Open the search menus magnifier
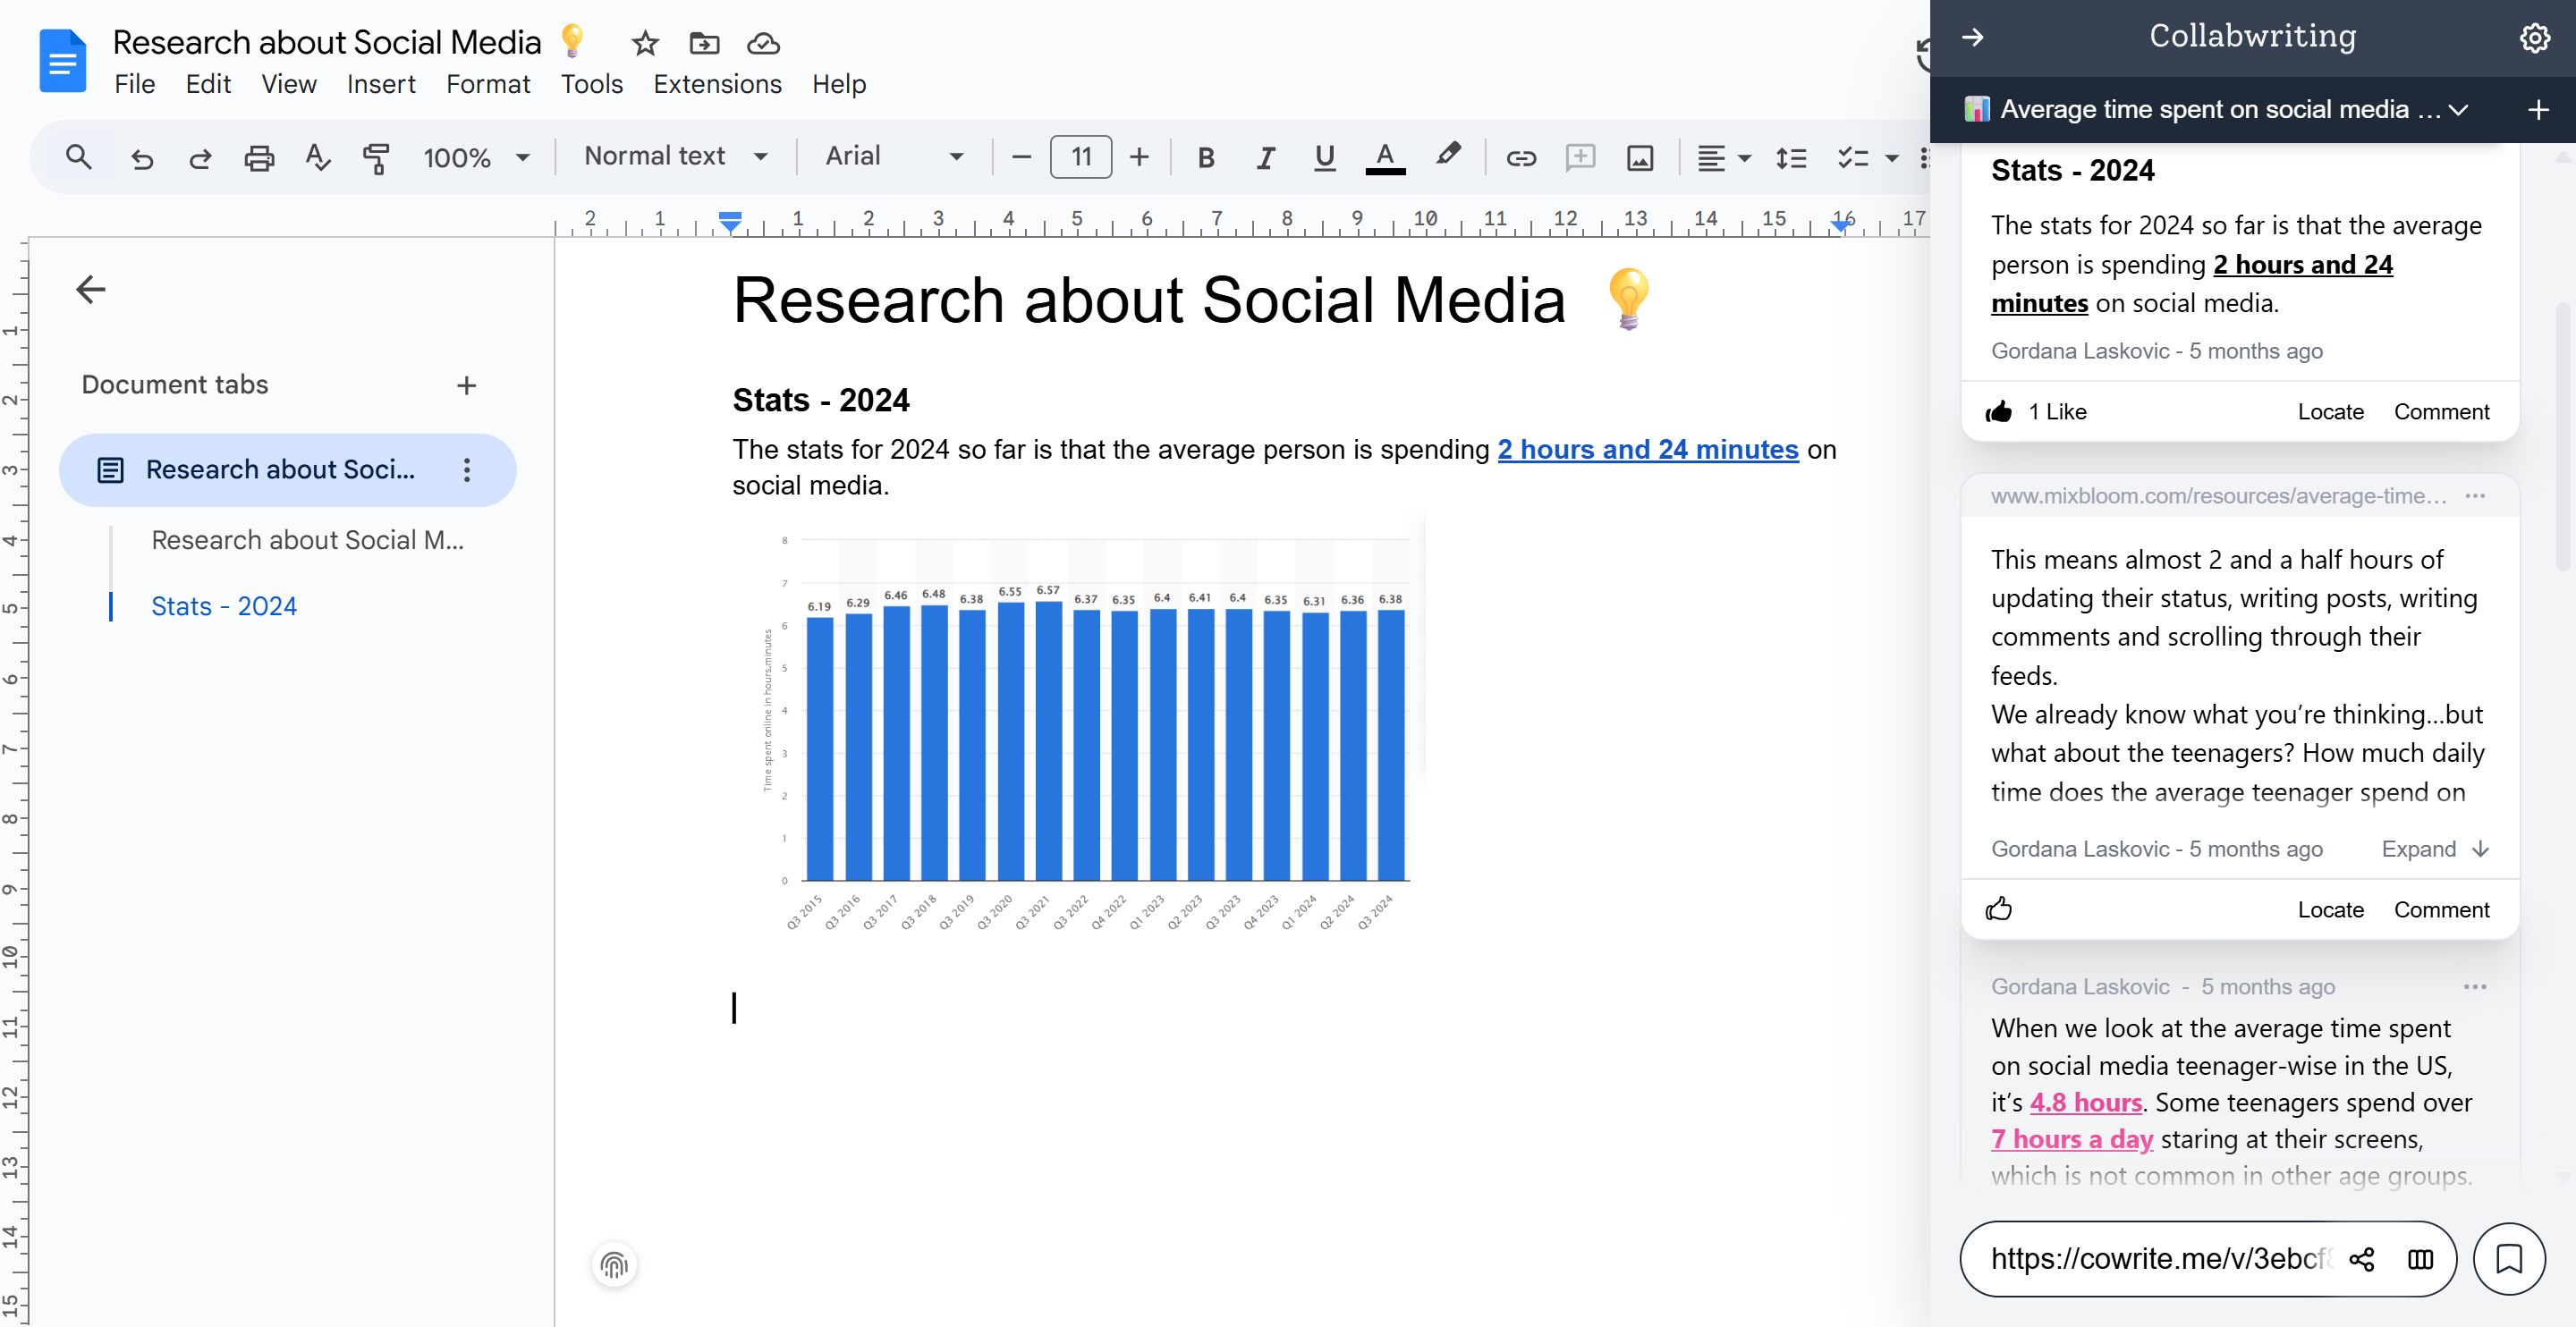 click(78, 157)
